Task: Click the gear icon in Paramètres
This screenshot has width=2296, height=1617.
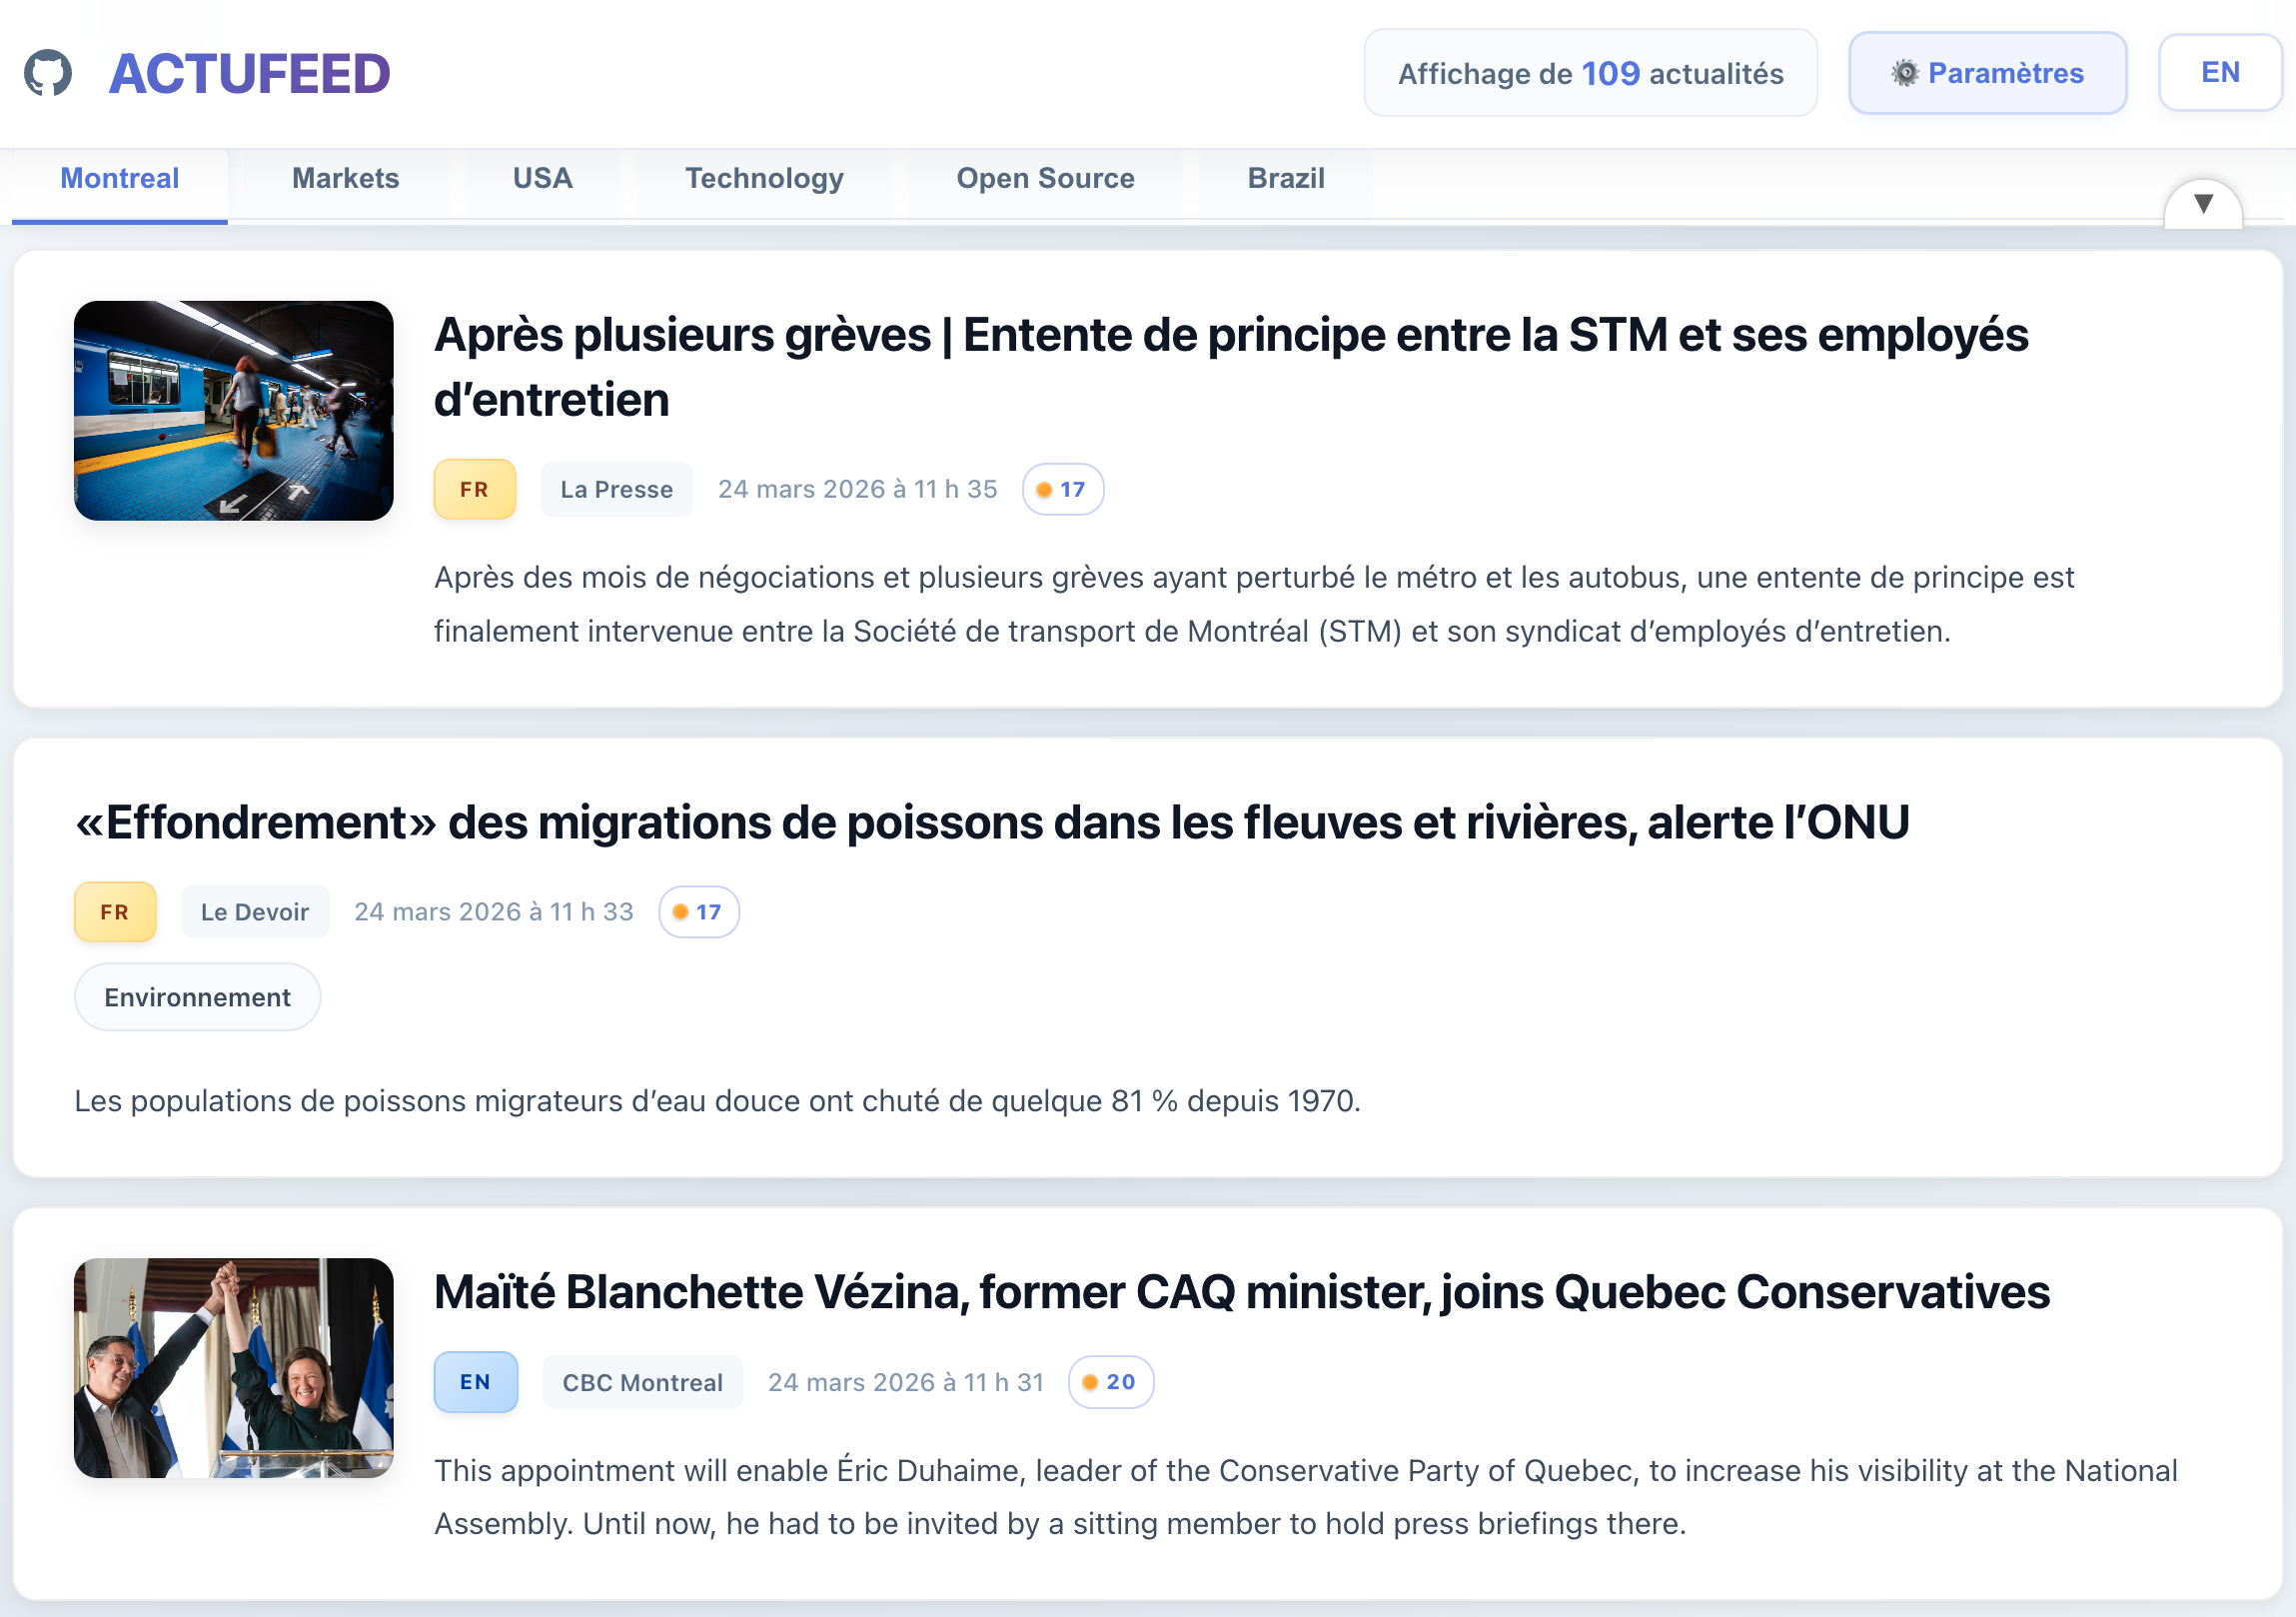Action: pos(1905,73)
